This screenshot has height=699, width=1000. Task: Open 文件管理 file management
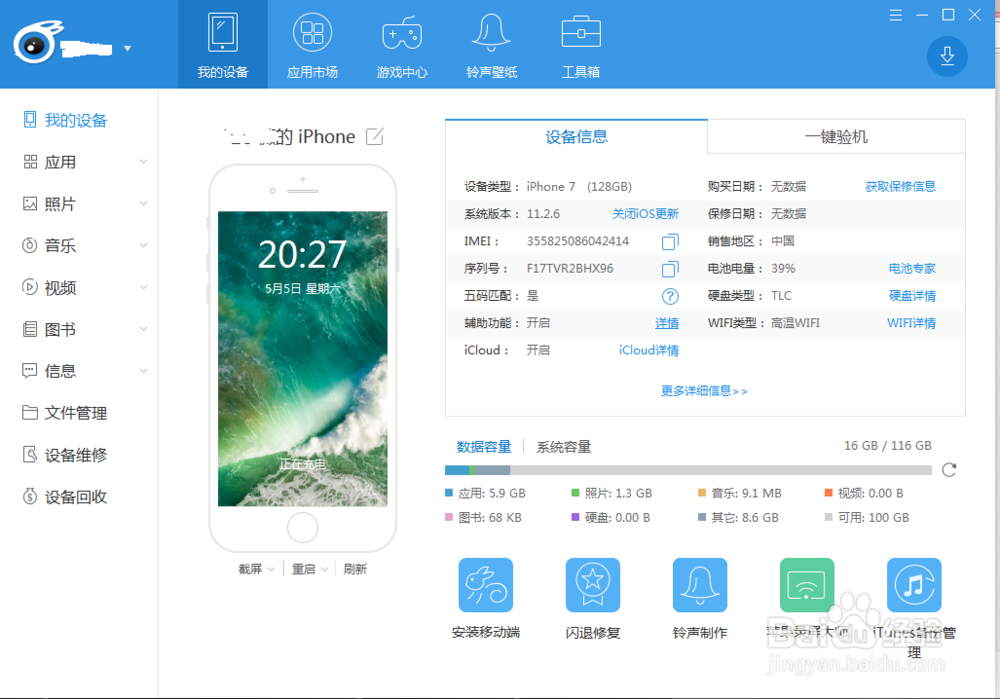pos(65,413)
